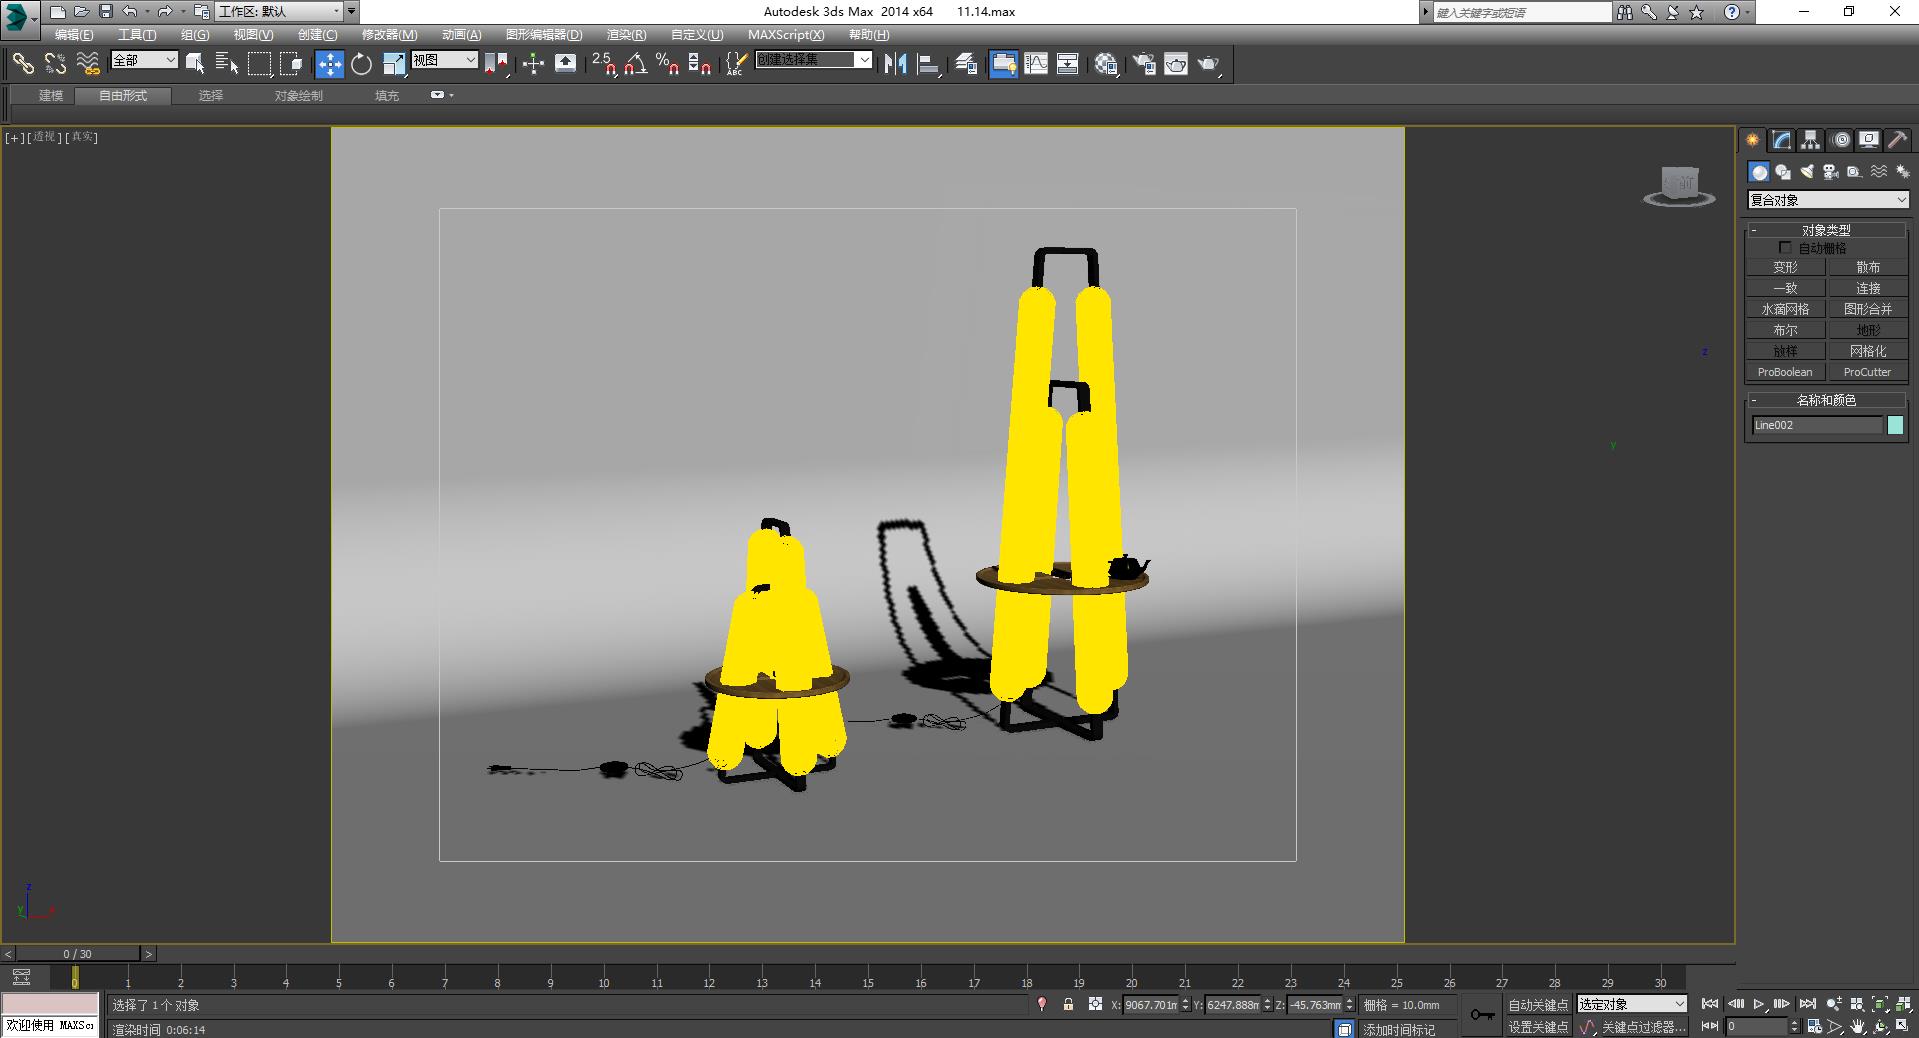The image size is (1919, 1038).
Task: Expand the 创建选择集 named selection list
Action: (864, 60)
